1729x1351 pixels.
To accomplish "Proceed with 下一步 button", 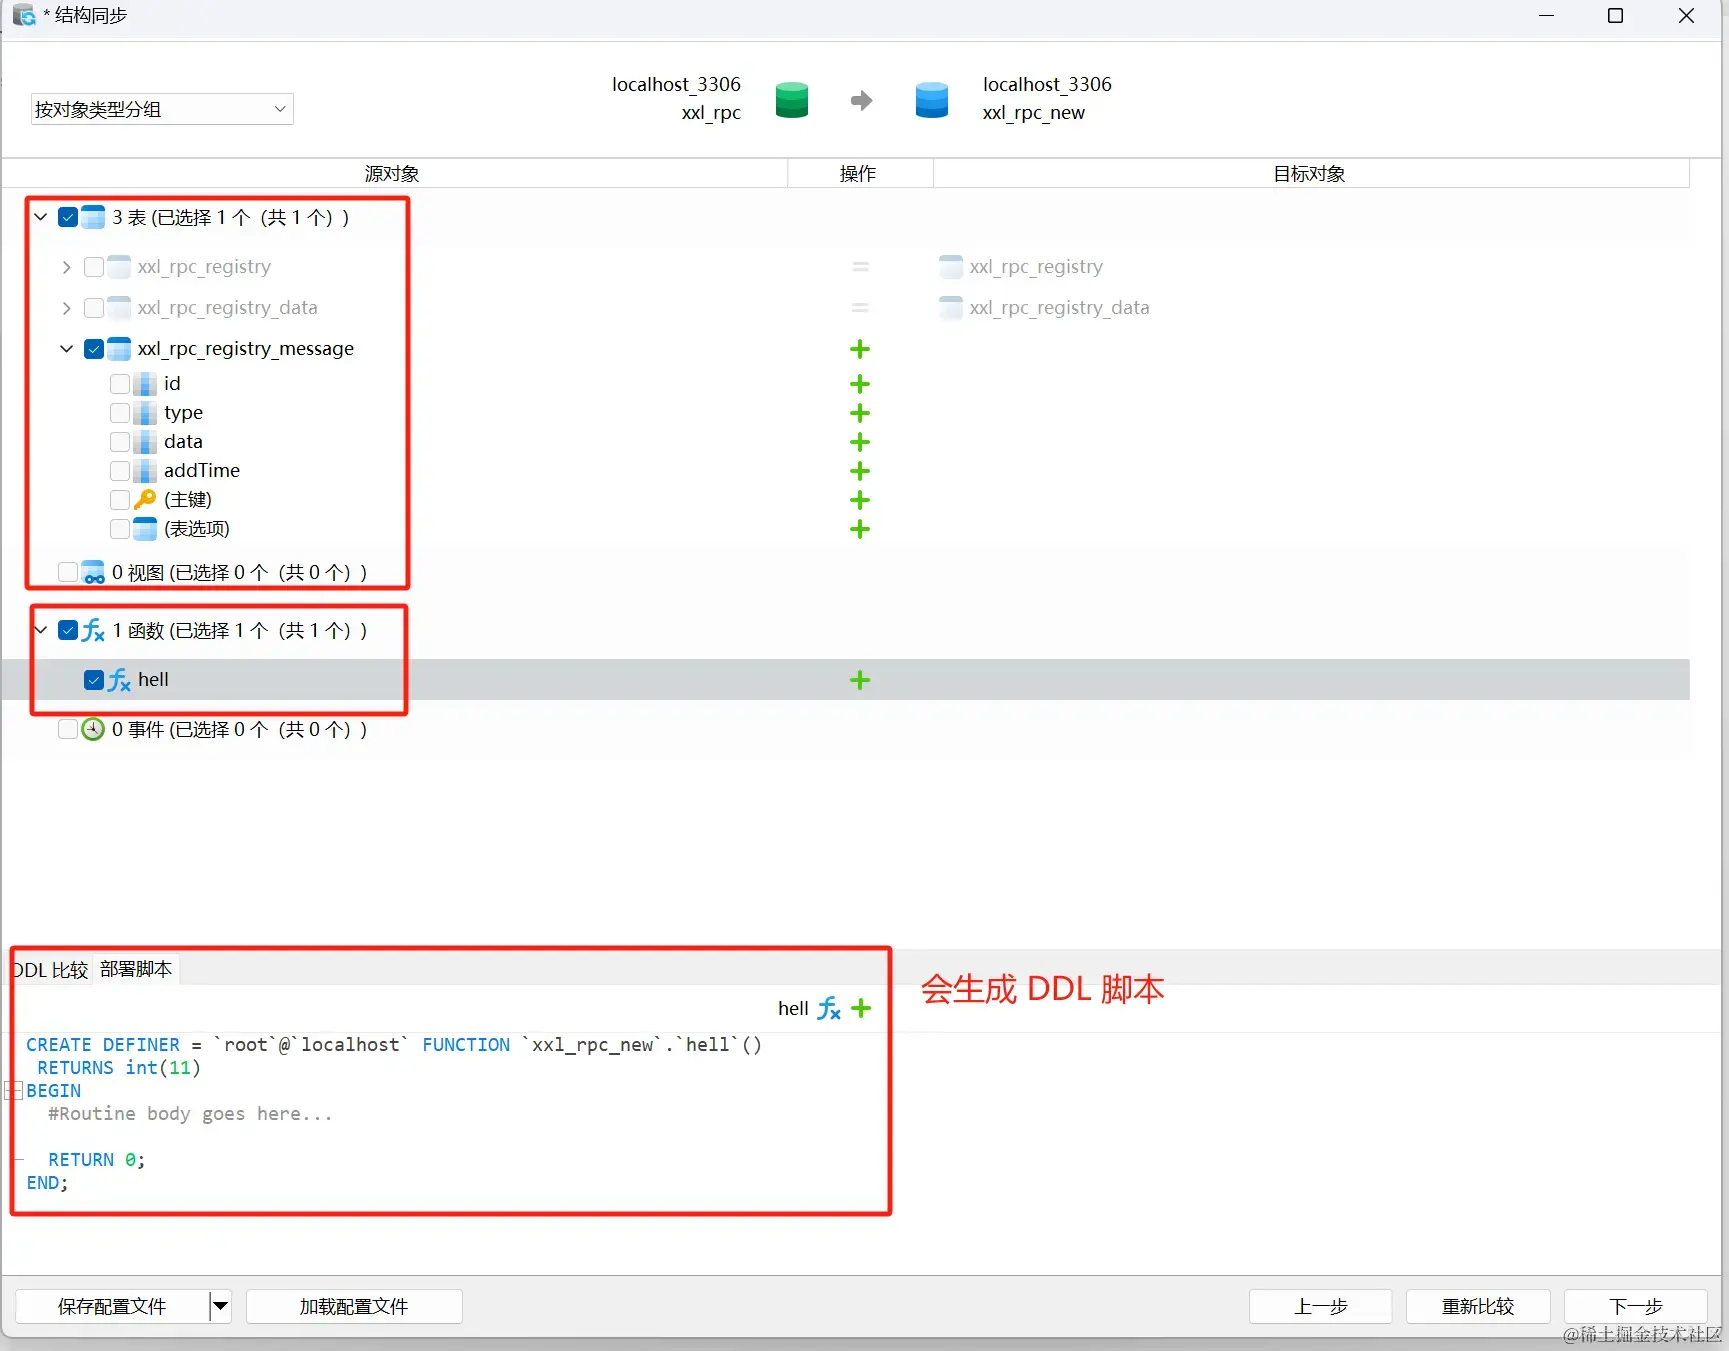I will point(1636,1306).
